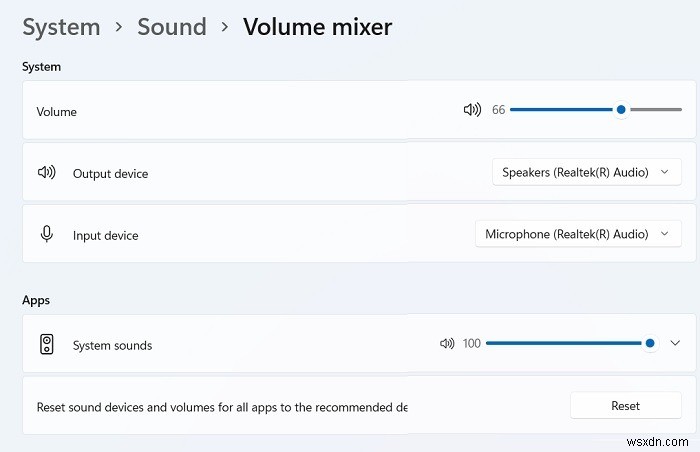Image resolution: width=700 pixels, height=452 pixels.
Task: Click the Reset sound devices description text
Action: click(222, 407)
